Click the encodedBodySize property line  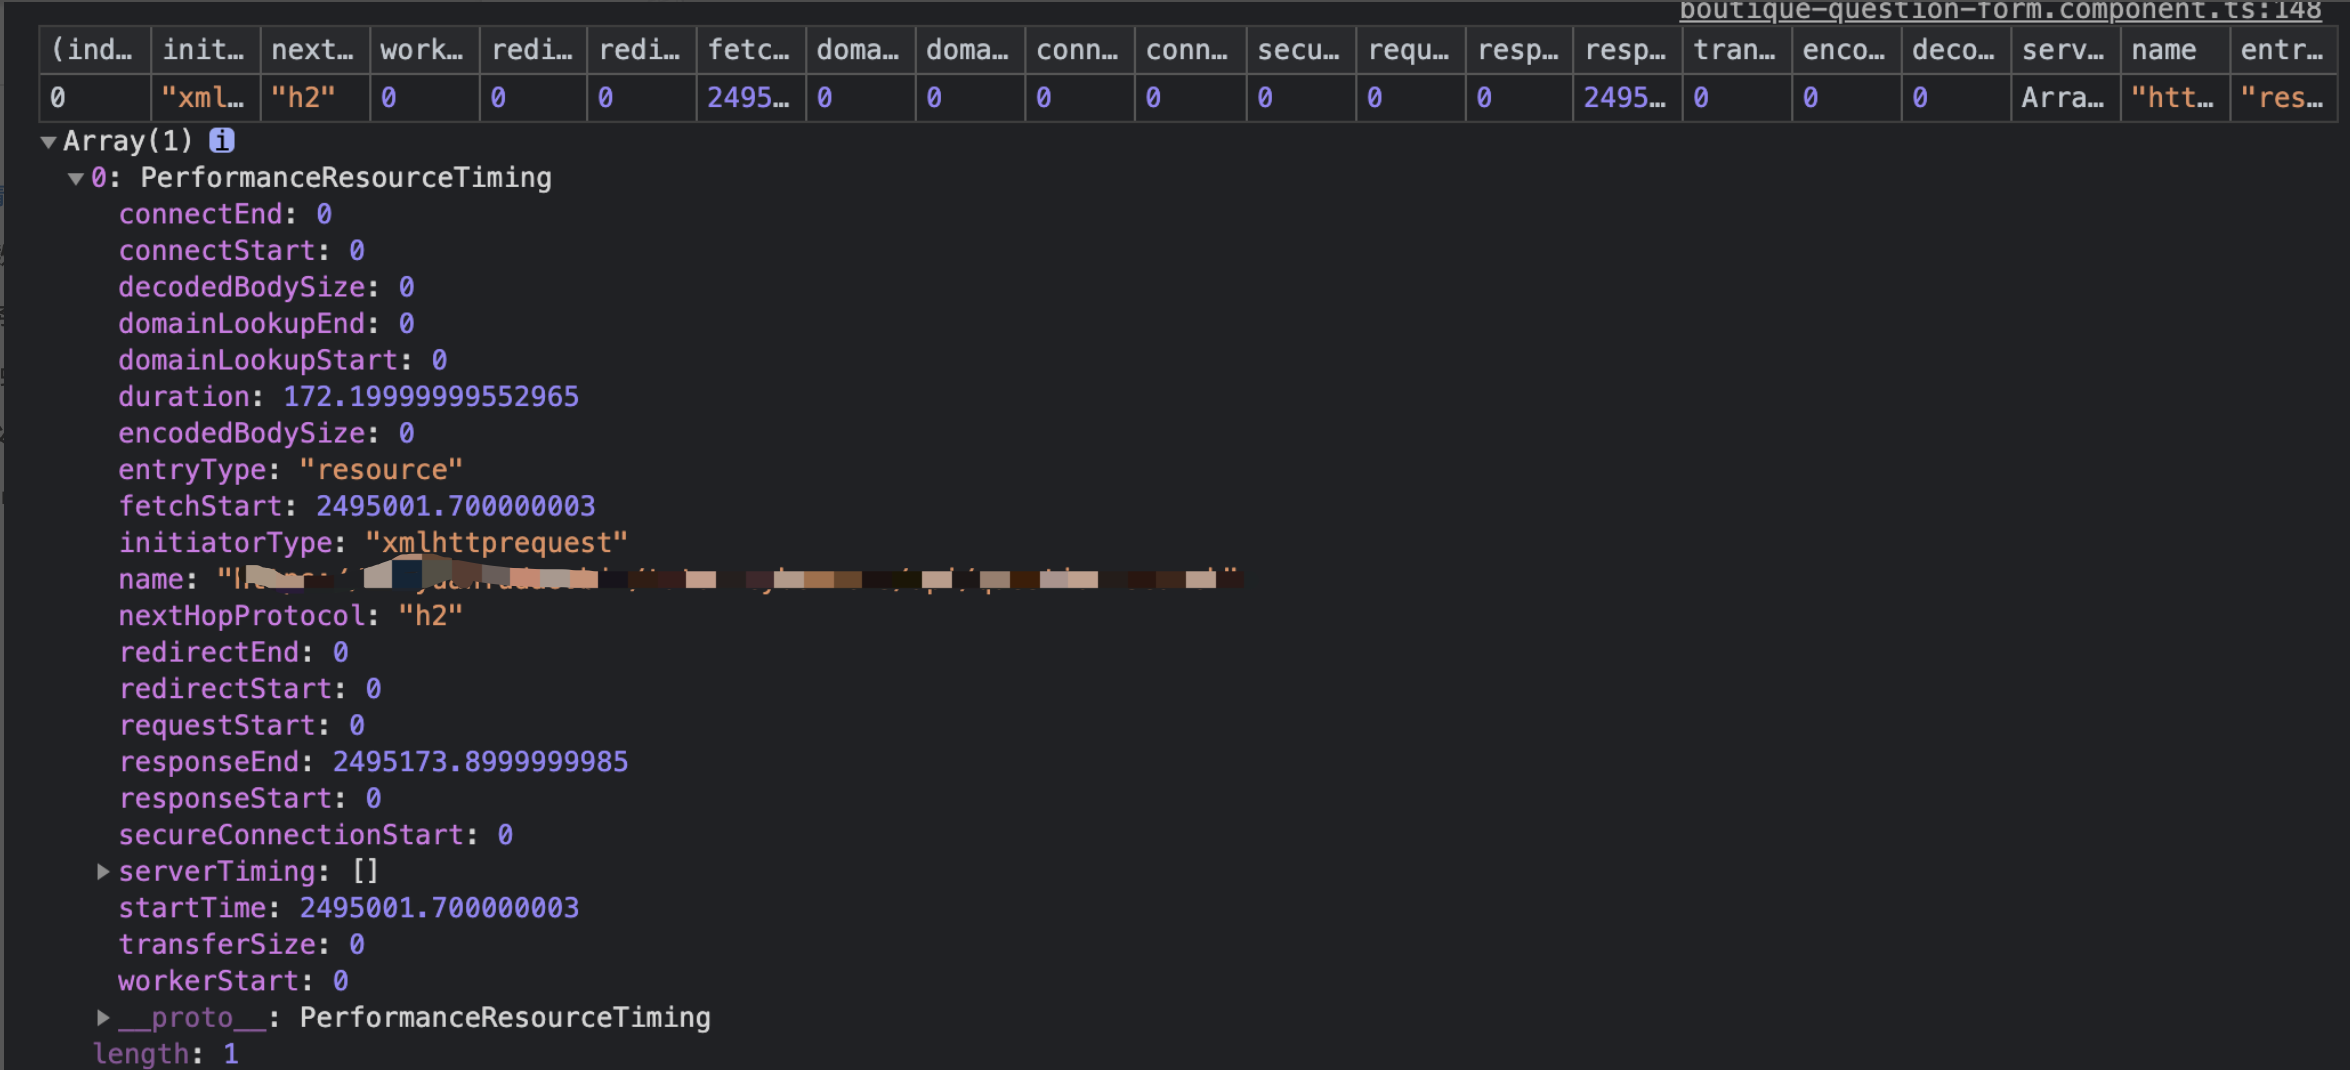[266, 433]
